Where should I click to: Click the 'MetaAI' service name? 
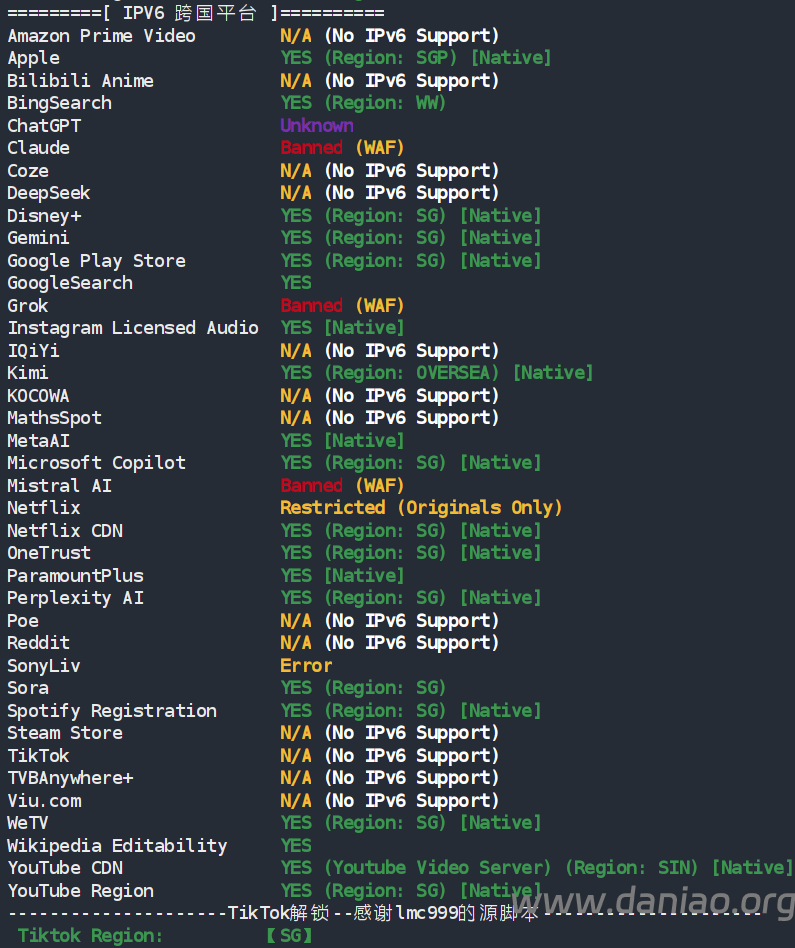[38, 441]
